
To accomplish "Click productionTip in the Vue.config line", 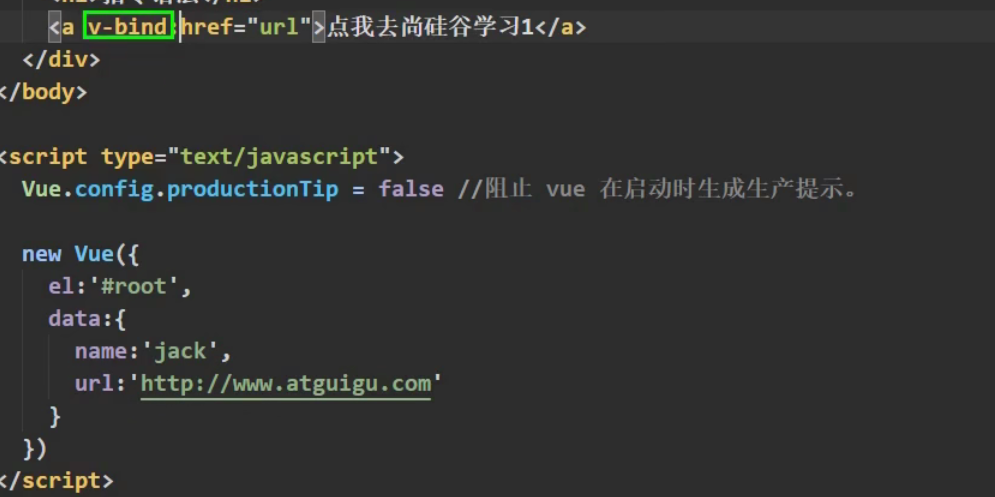I will point(253,189).
